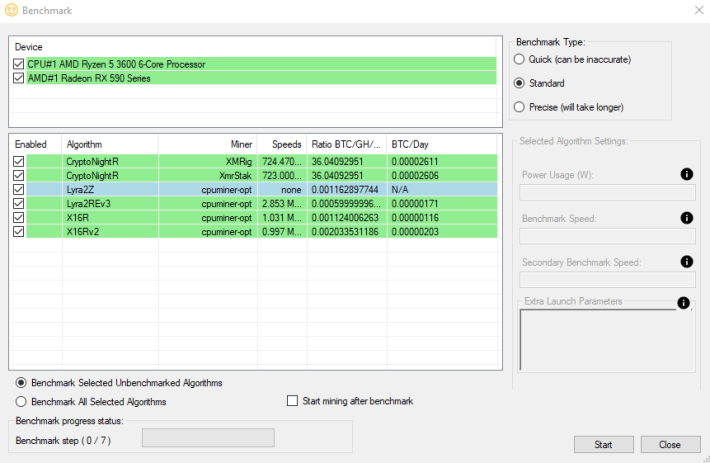The image size is (710, 463).
Task: Click the Benchmark step (0 / 7) text
Action: click(63, 440)
